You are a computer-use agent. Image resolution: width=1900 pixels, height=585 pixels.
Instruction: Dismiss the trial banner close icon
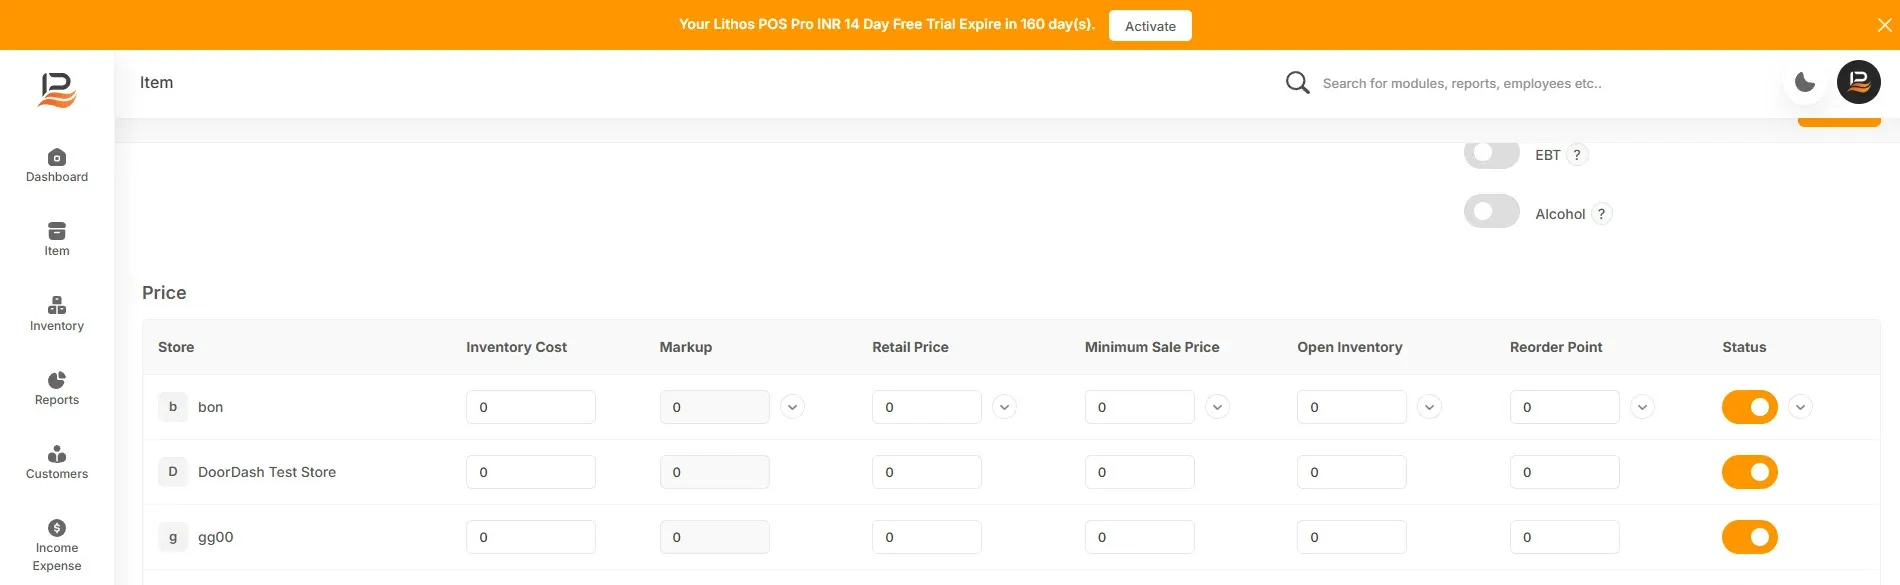(1884, 25)
